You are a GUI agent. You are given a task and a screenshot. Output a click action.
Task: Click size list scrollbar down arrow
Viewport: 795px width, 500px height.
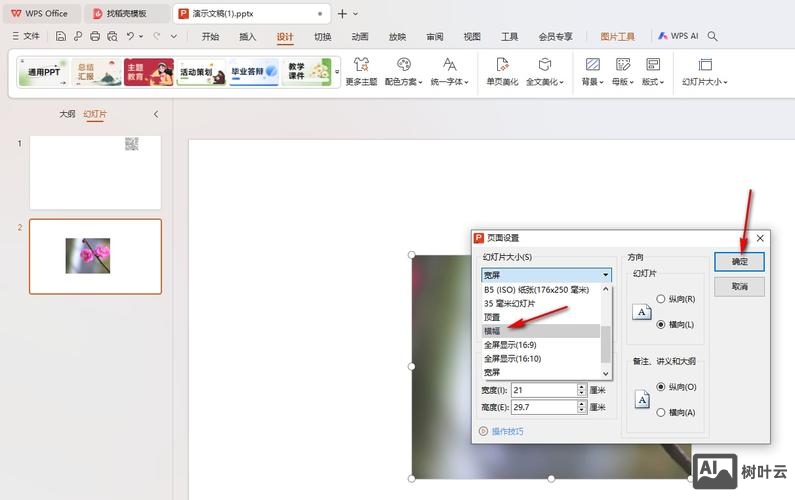click(605, 373)
